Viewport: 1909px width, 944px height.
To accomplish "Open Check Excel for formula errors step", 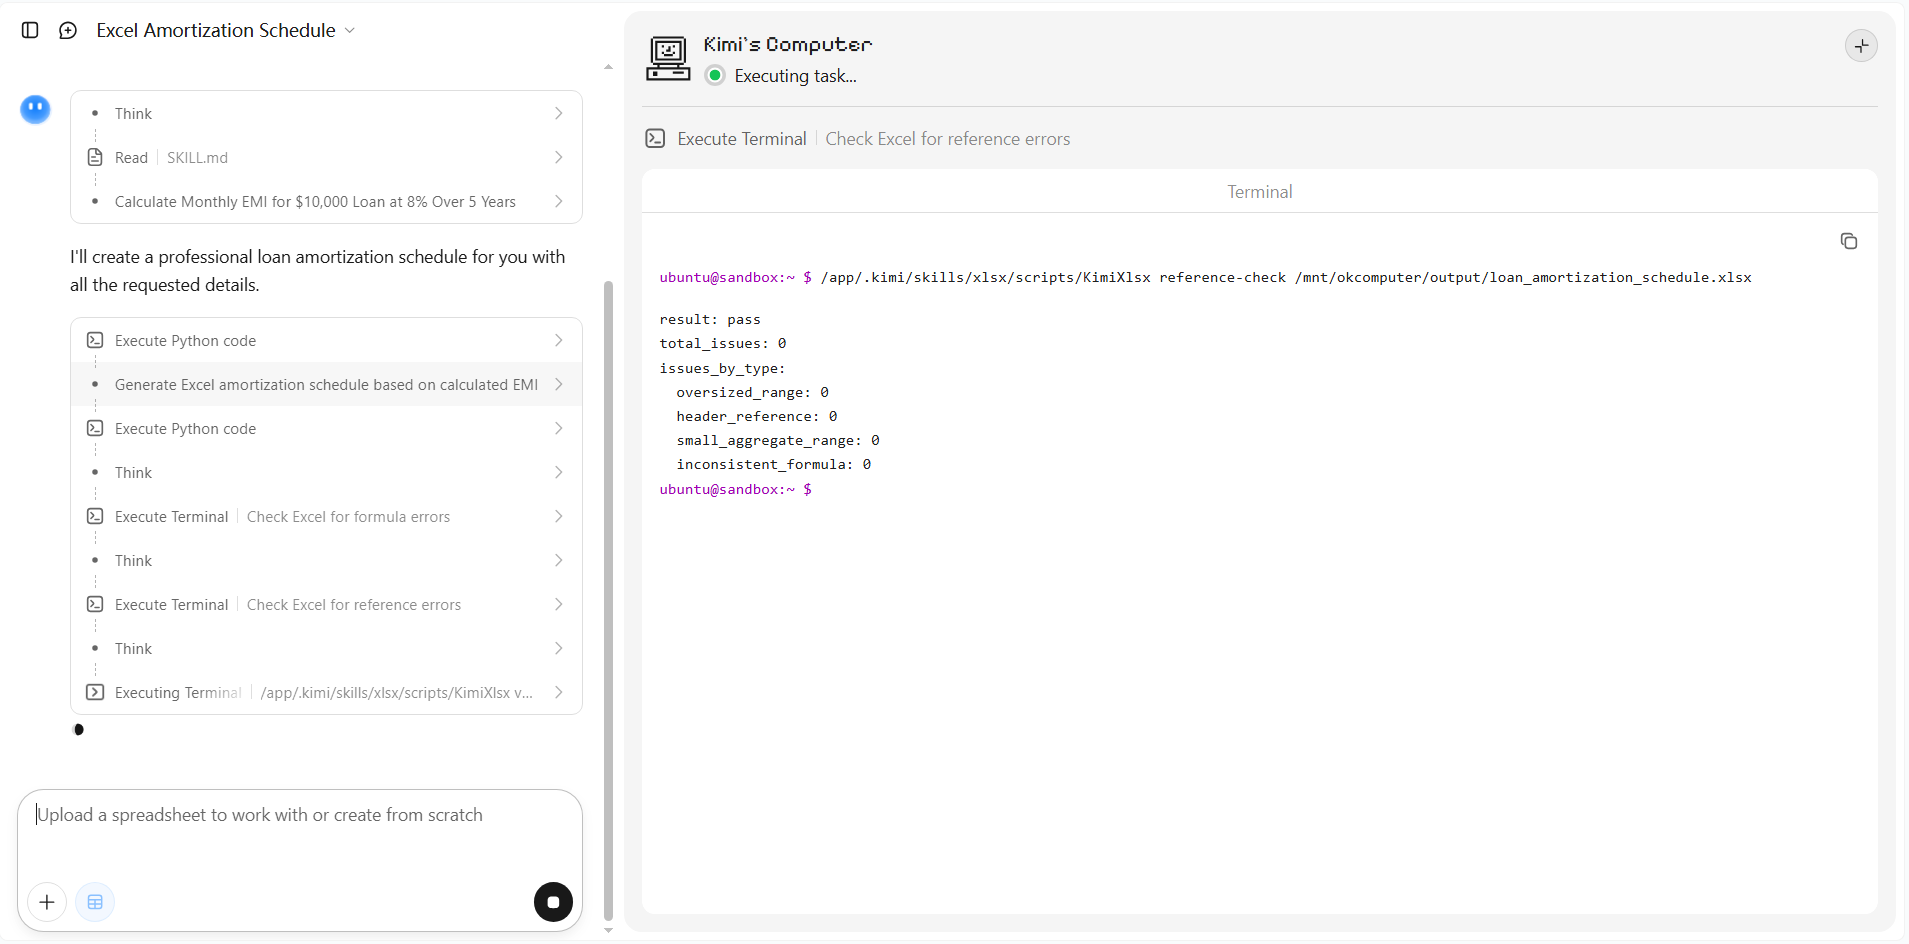I will point(326,516).
